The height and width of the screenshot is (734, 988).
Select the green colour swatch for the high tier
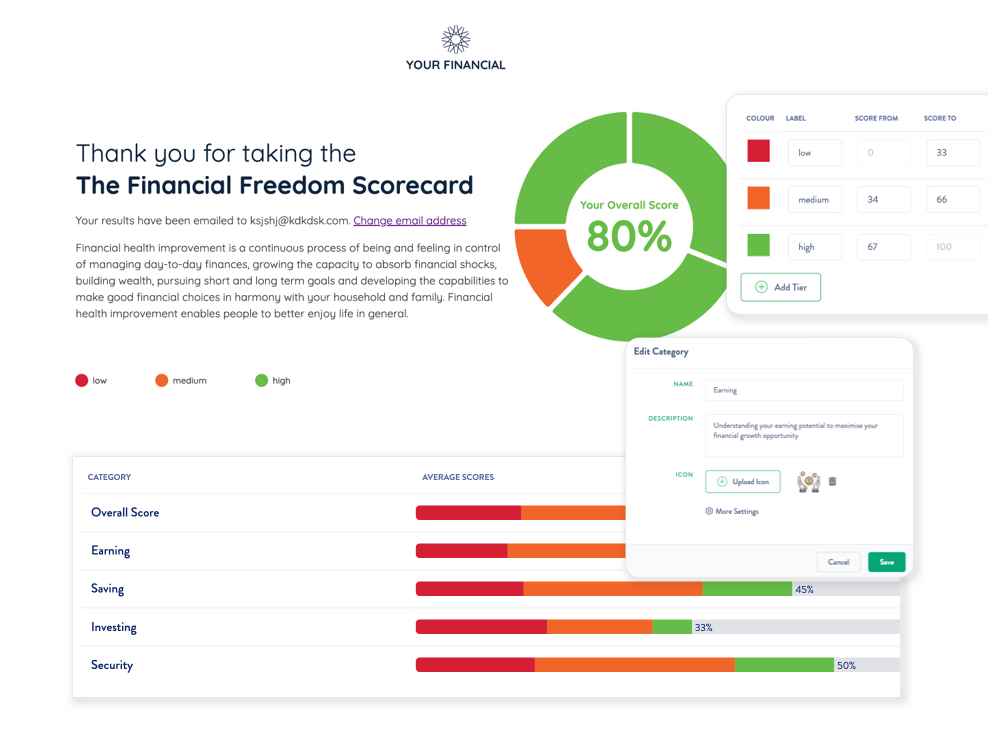(x=758, y=247)
